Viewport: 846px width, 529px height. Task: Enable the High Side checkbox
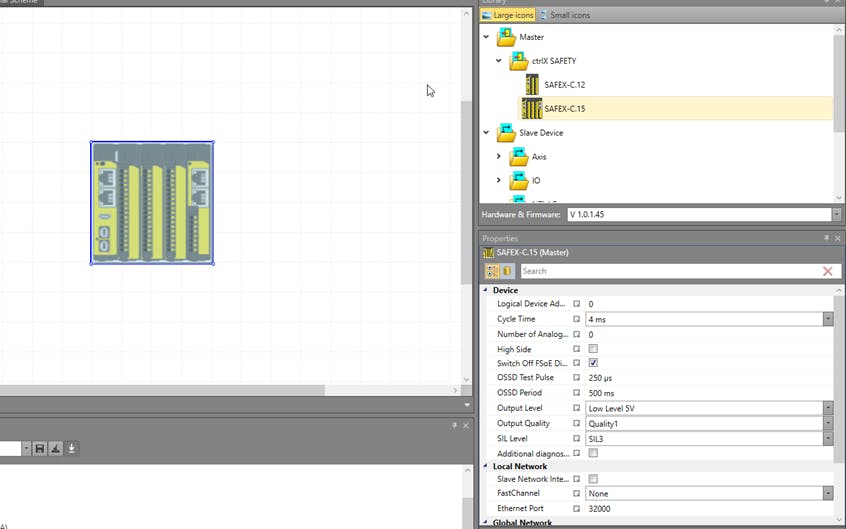593,349
